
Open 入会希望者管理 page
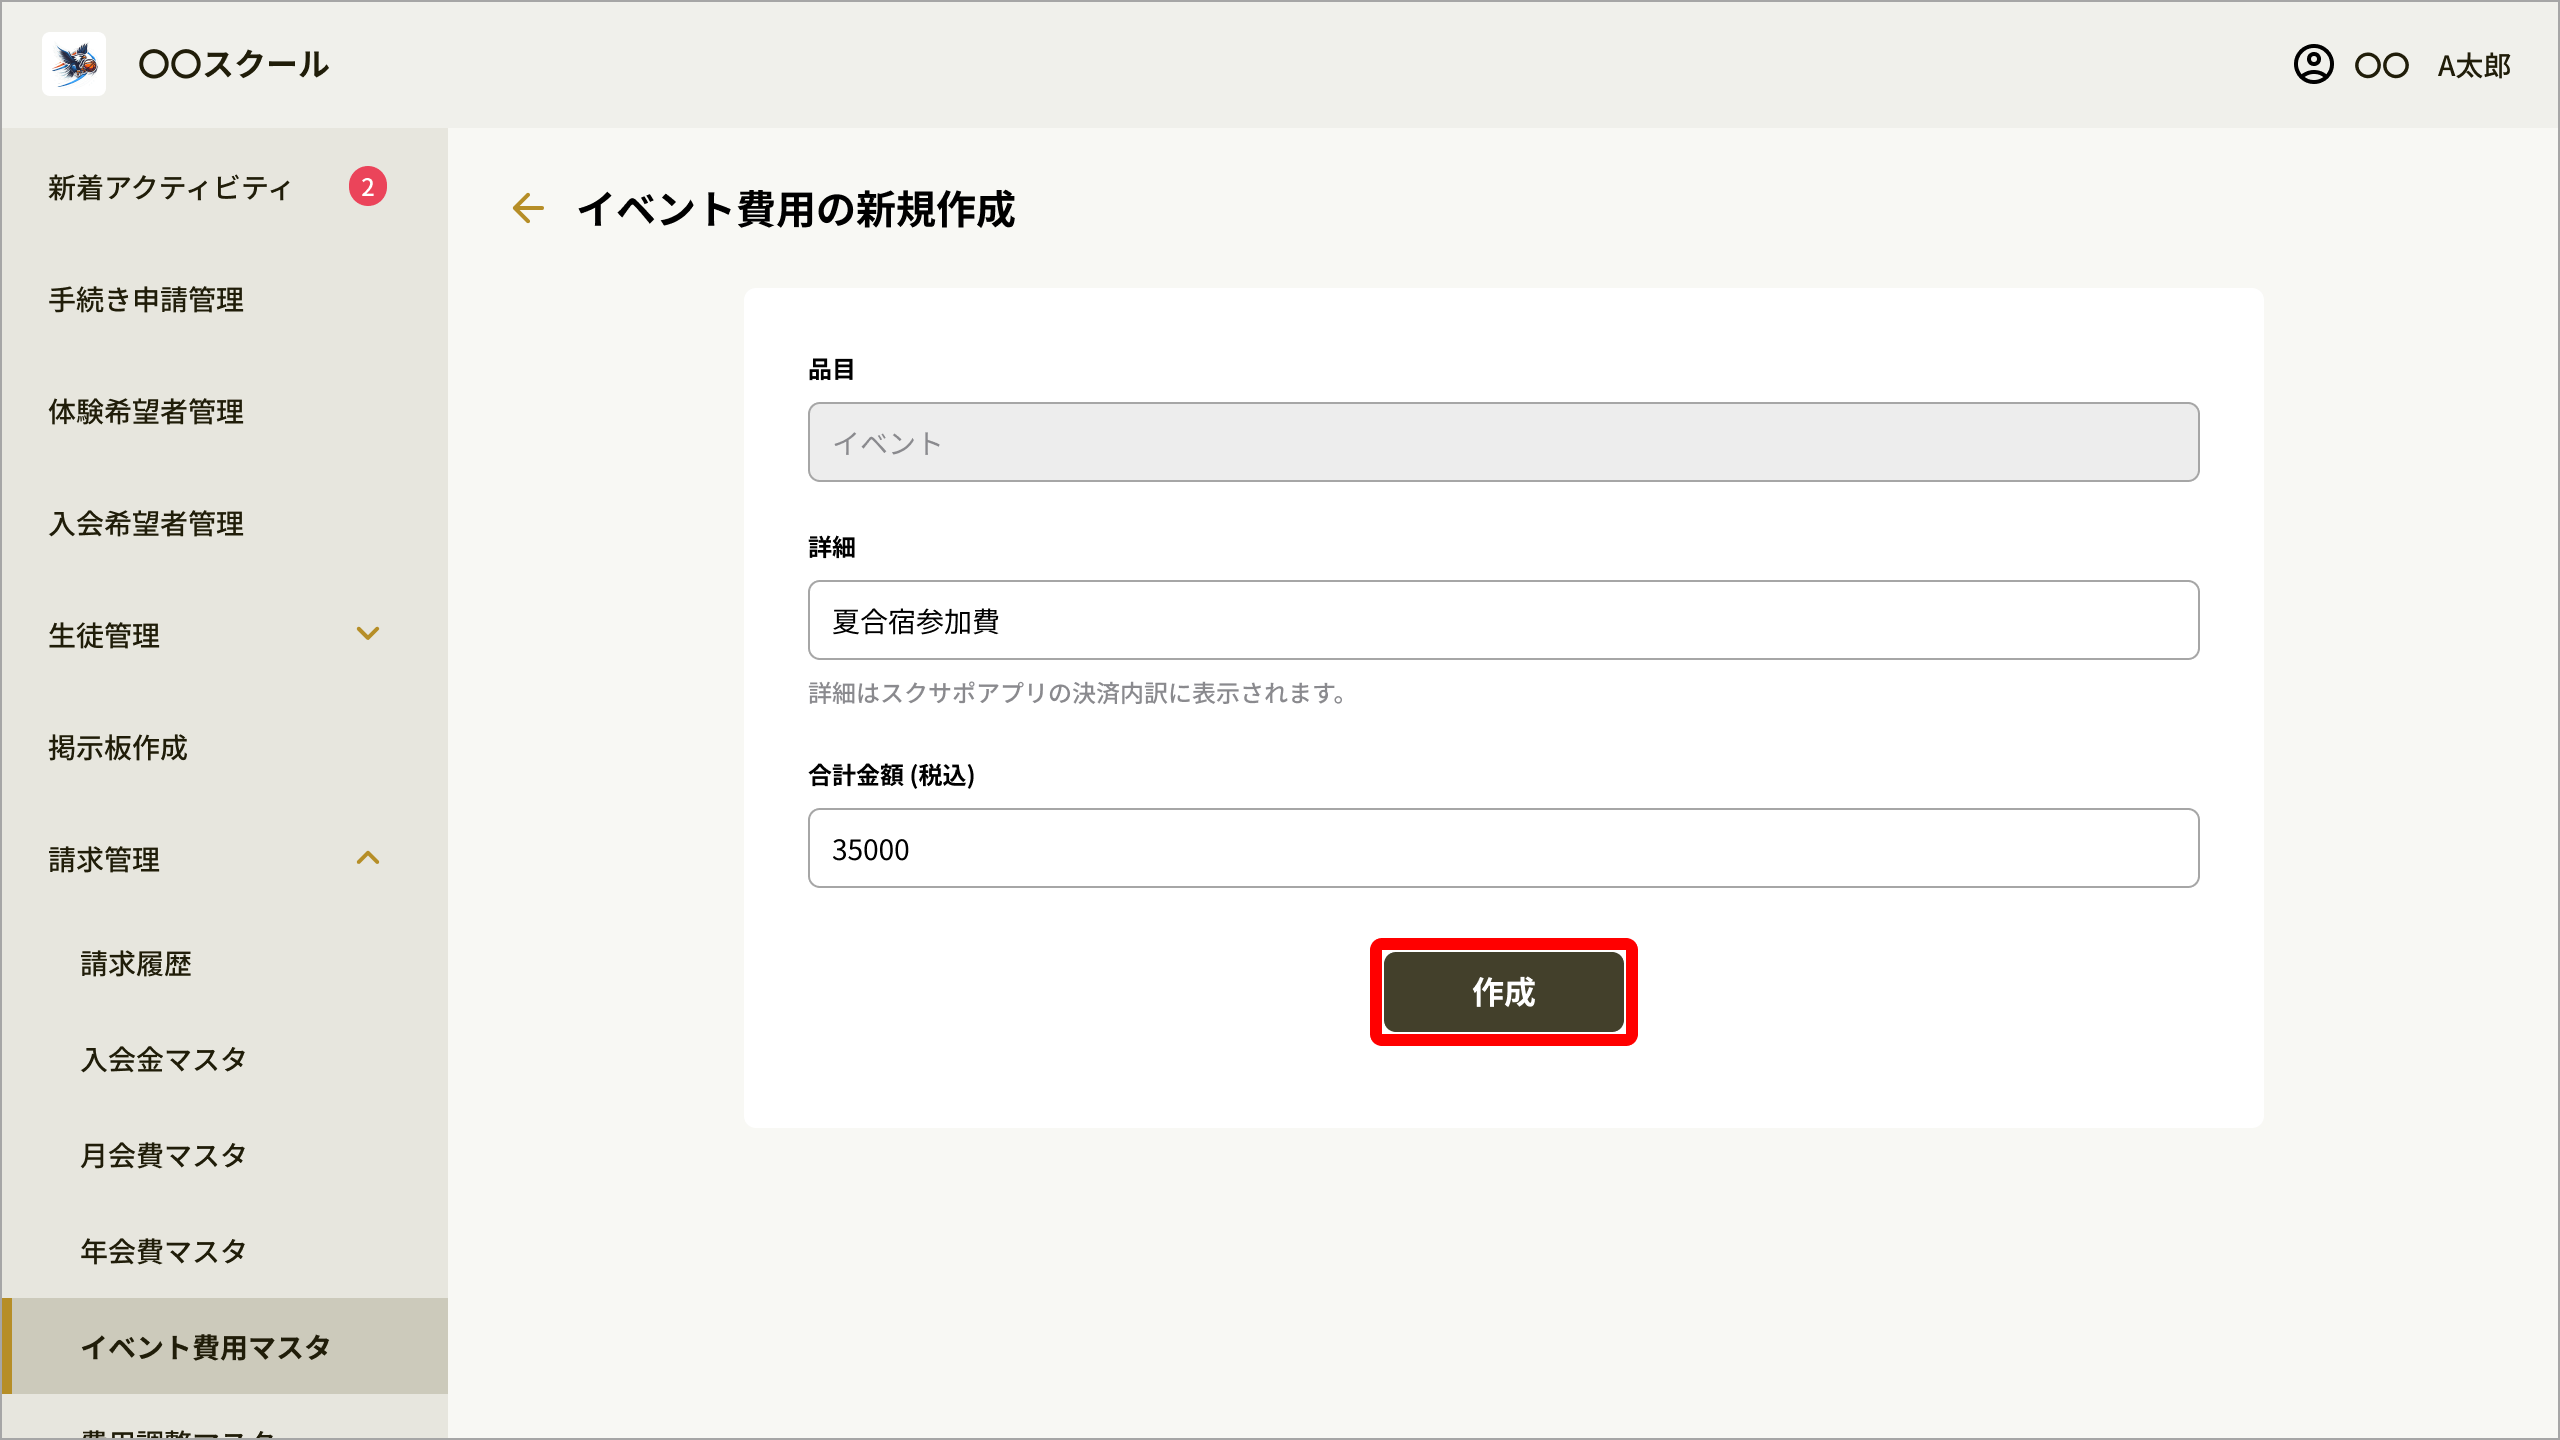pos(146,524)
